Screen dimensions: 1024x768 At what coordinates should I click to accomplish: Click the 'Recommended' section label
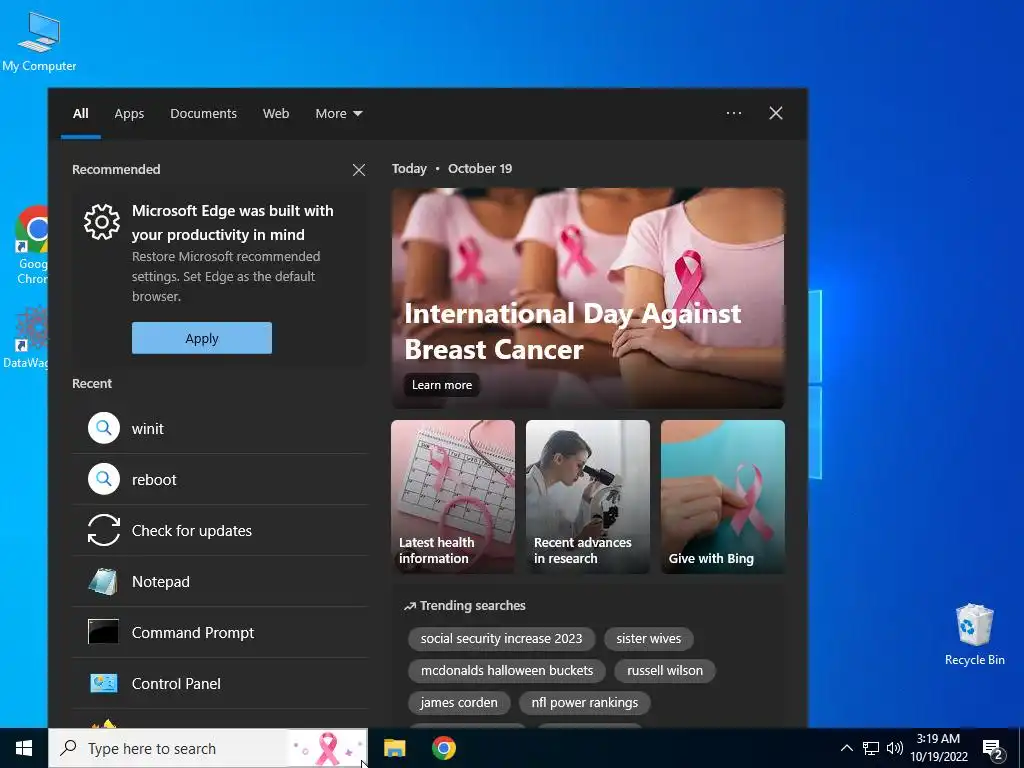116,169
